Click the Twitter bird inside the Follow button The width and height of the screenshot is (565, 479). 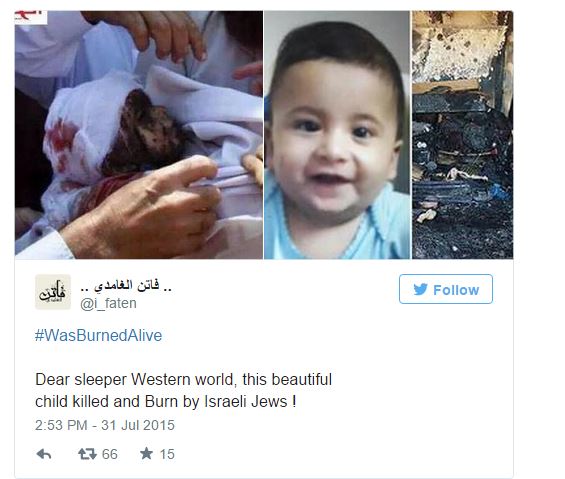(421, 289)
